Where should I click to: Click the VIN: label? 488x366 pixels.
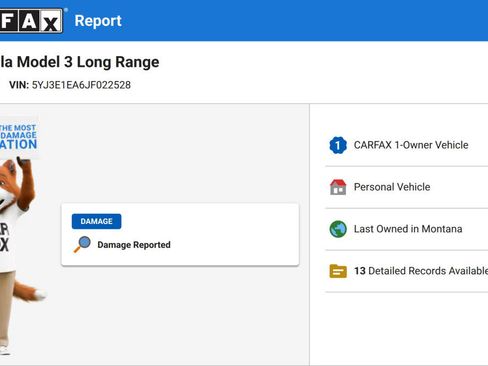click(19, 85)
